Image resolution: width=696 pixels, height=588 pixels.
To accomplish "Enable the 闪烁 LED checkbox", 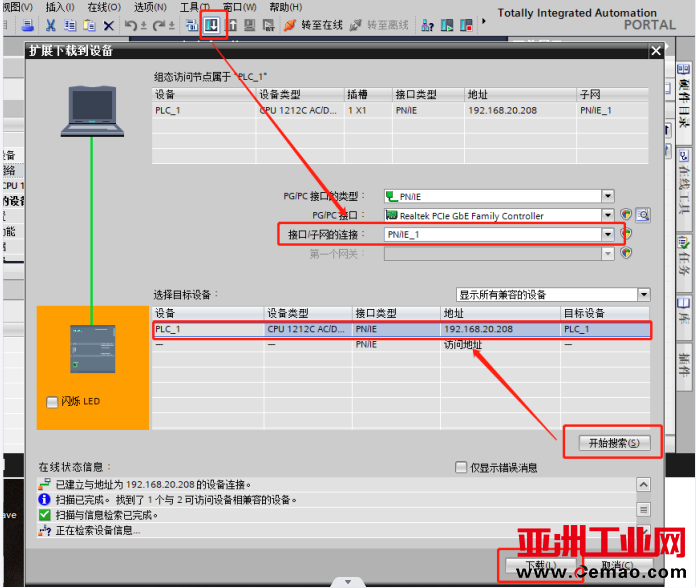I will (x=52, y=402).
